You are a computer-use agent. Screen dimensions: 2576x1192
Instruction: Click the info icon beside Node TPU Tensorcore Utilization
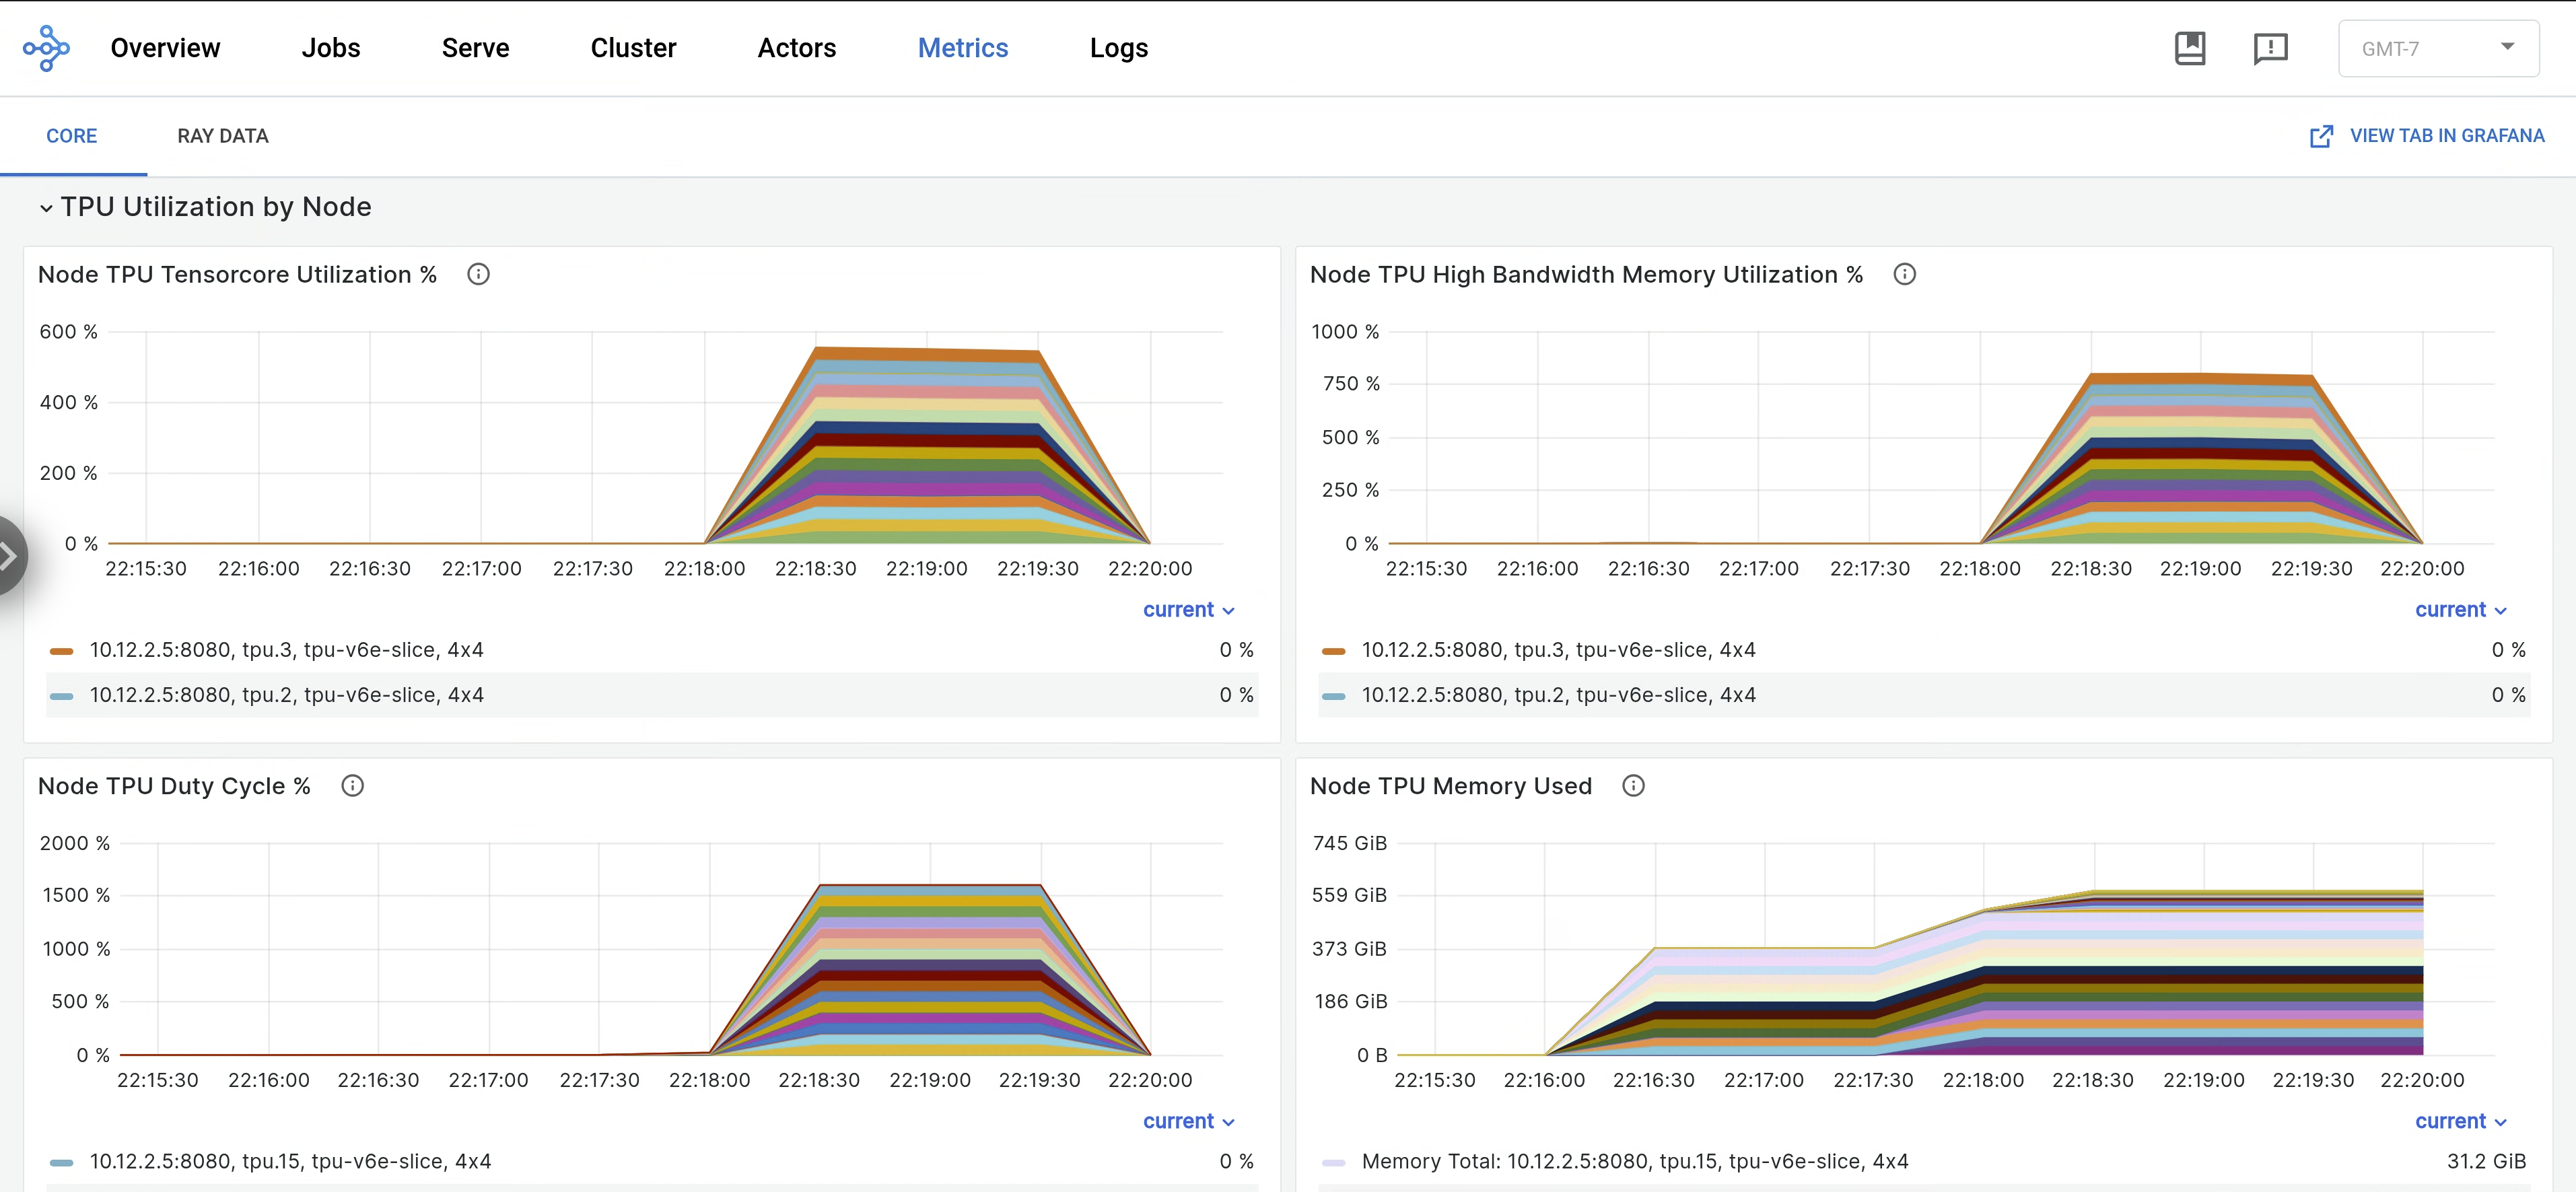point(478,274)
